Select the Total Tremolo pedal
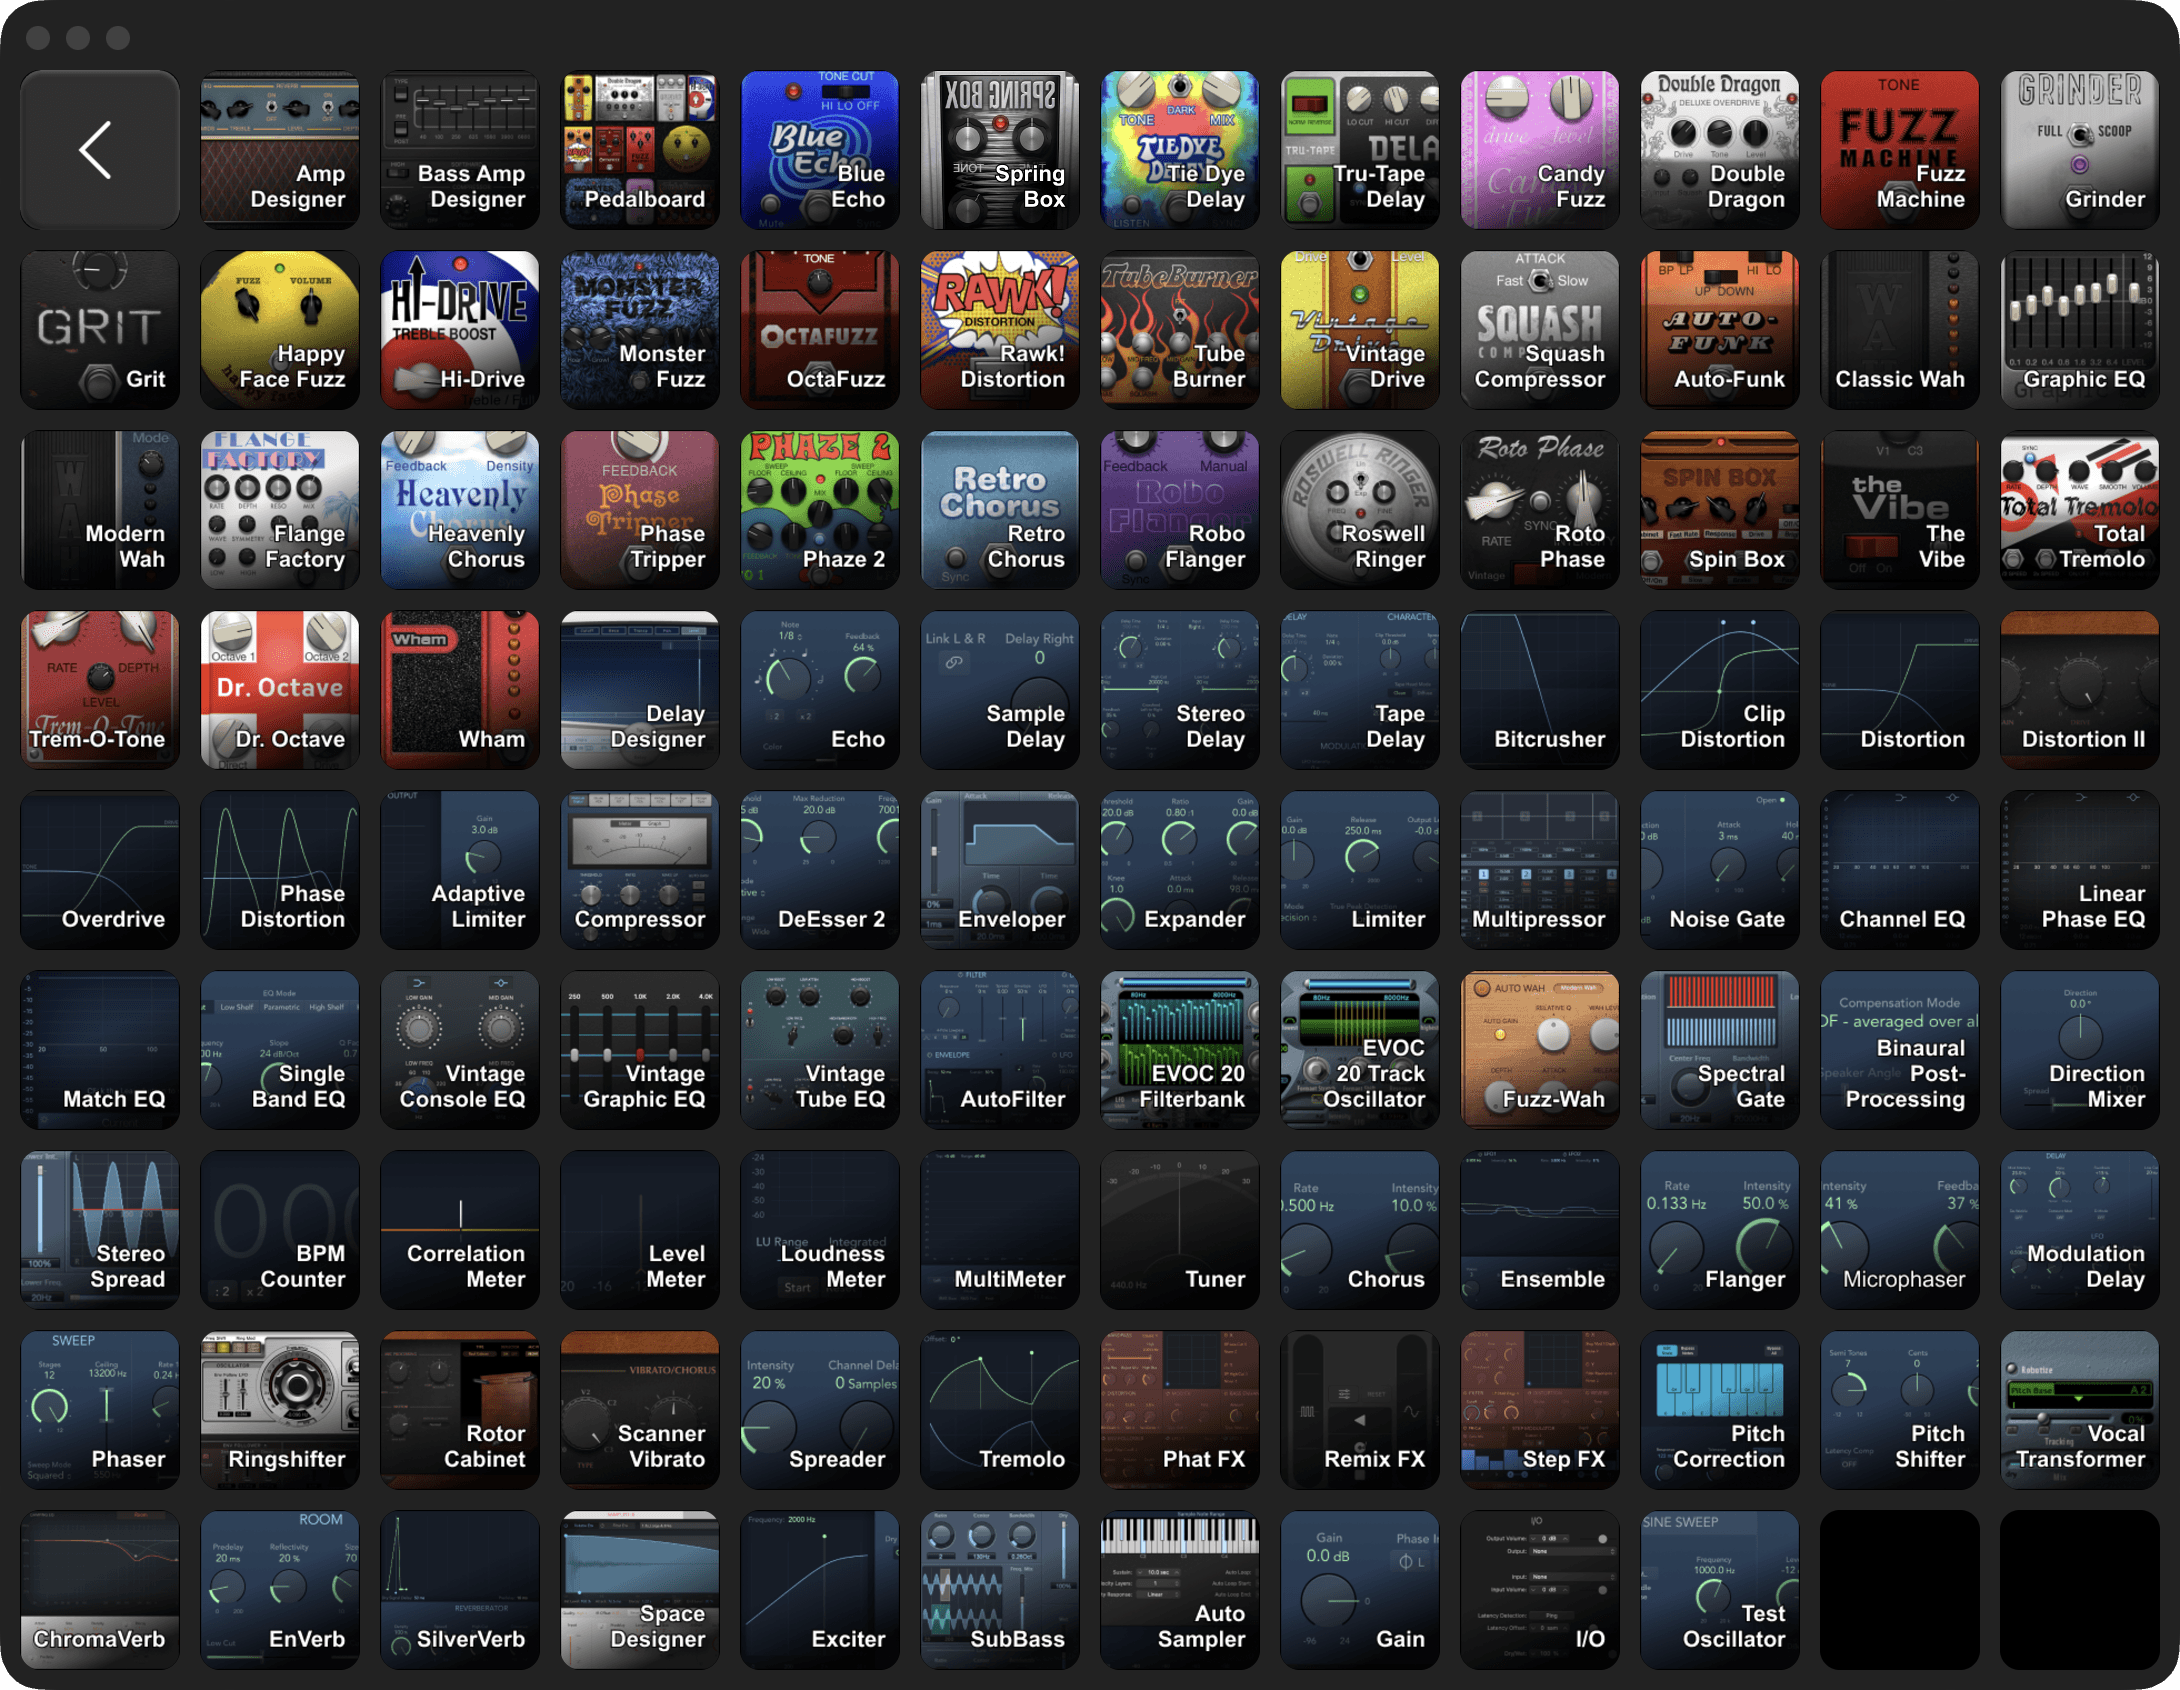This screenshot has width=2180, height=1690. 2080,510
